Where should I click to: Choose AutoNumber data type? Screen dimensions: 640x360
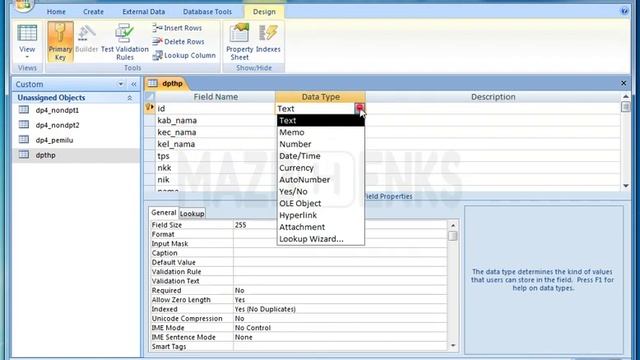(x=320, y=180)
